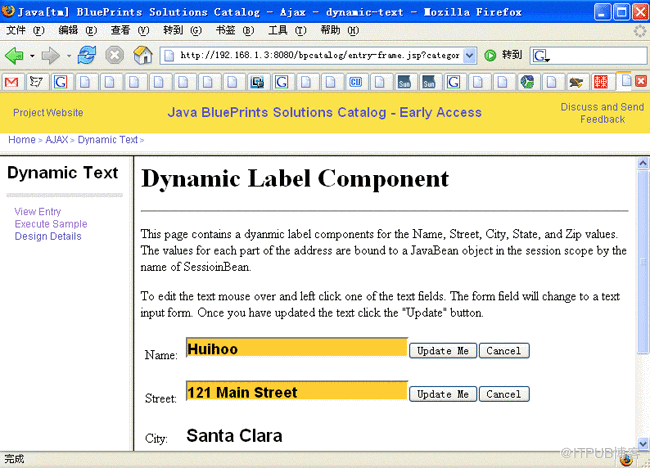Open the View Entry sidebar link

(x=38, y=212)
